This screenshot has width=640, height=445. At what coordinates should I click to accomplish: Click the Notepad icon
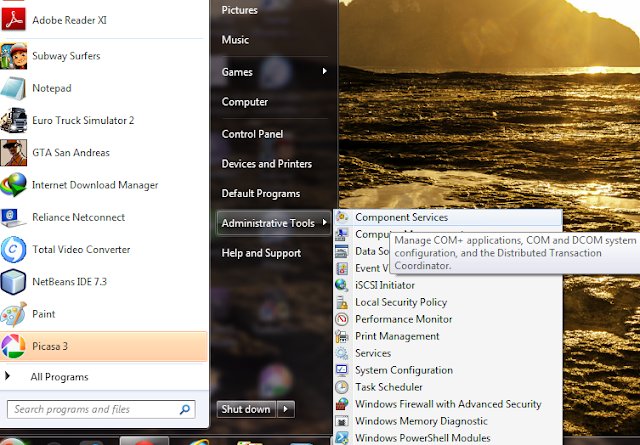tap(13, 88)
